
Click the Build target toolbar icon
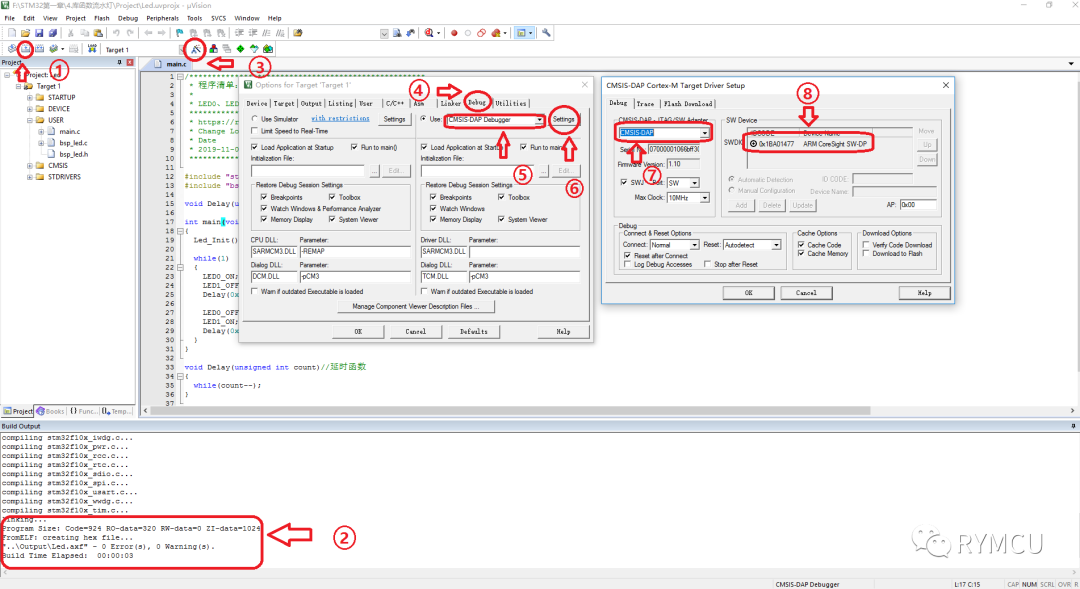[x=25, y=49]
